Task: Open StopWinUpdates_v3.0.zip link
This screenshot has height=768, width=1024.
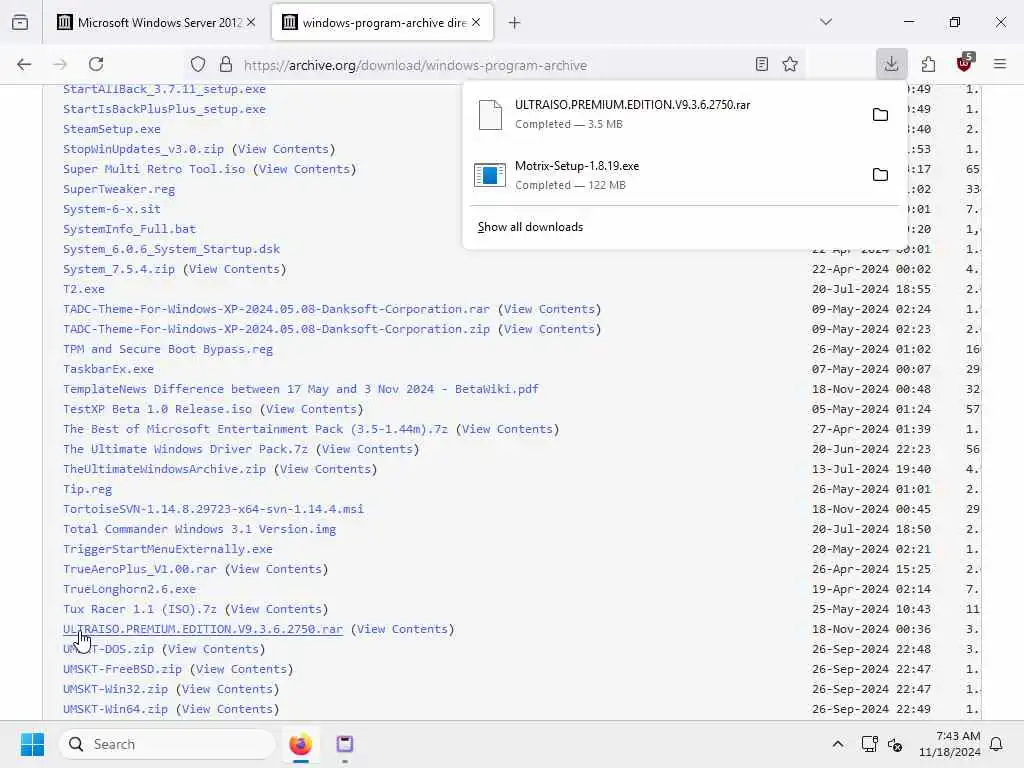Action: coord(143,149)
